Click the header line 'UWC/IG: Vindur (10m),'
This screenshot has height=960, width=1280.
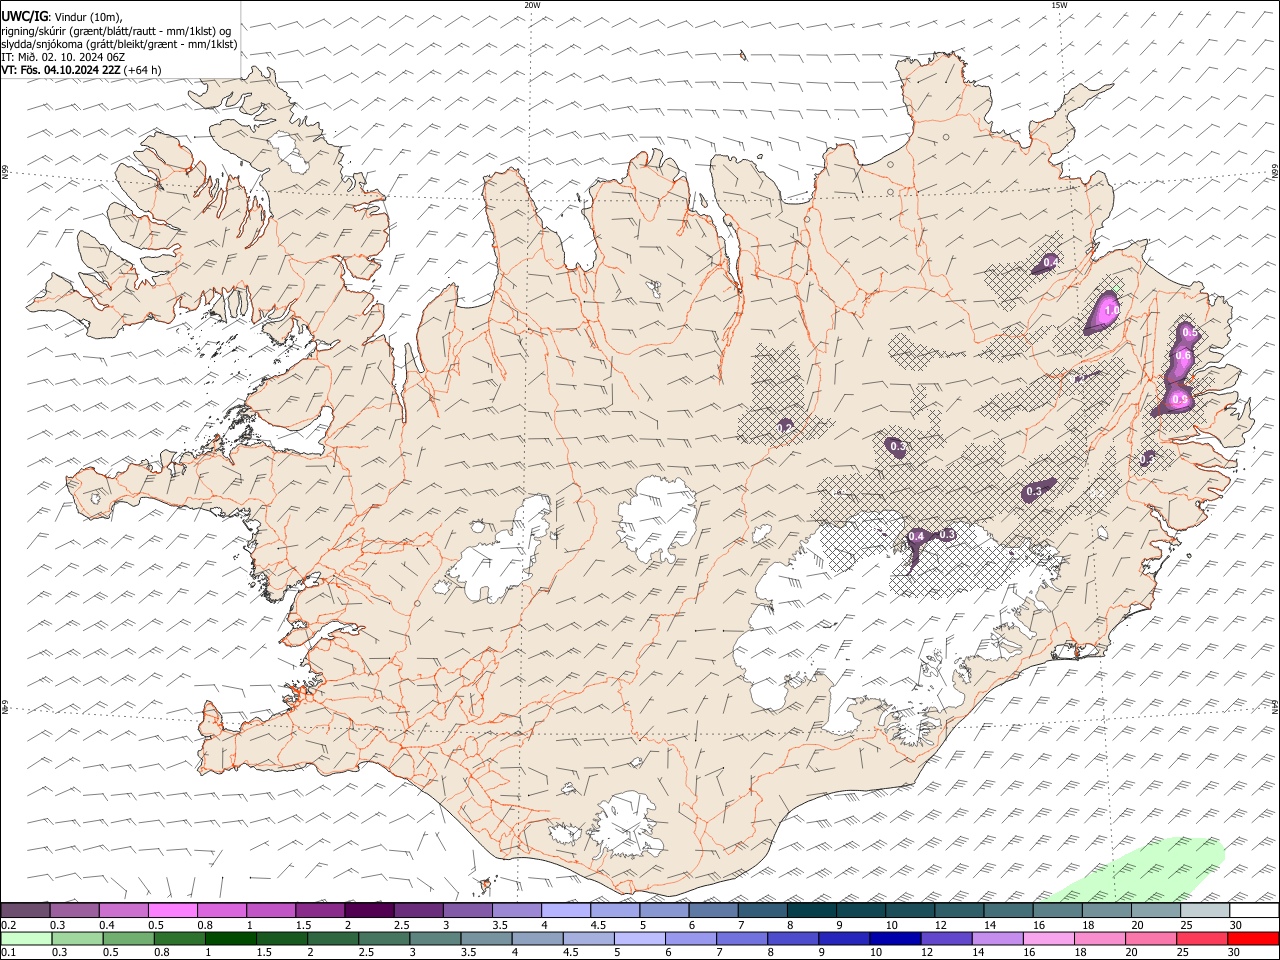(62, 17)
